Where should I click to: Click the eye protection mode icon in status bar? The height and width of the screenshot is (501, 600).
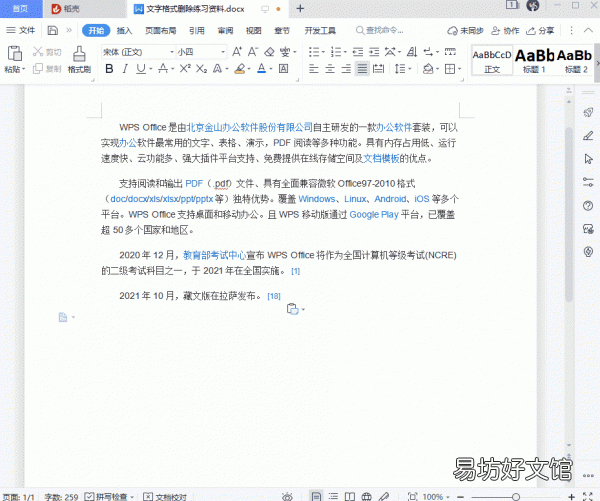coord(287,496)
